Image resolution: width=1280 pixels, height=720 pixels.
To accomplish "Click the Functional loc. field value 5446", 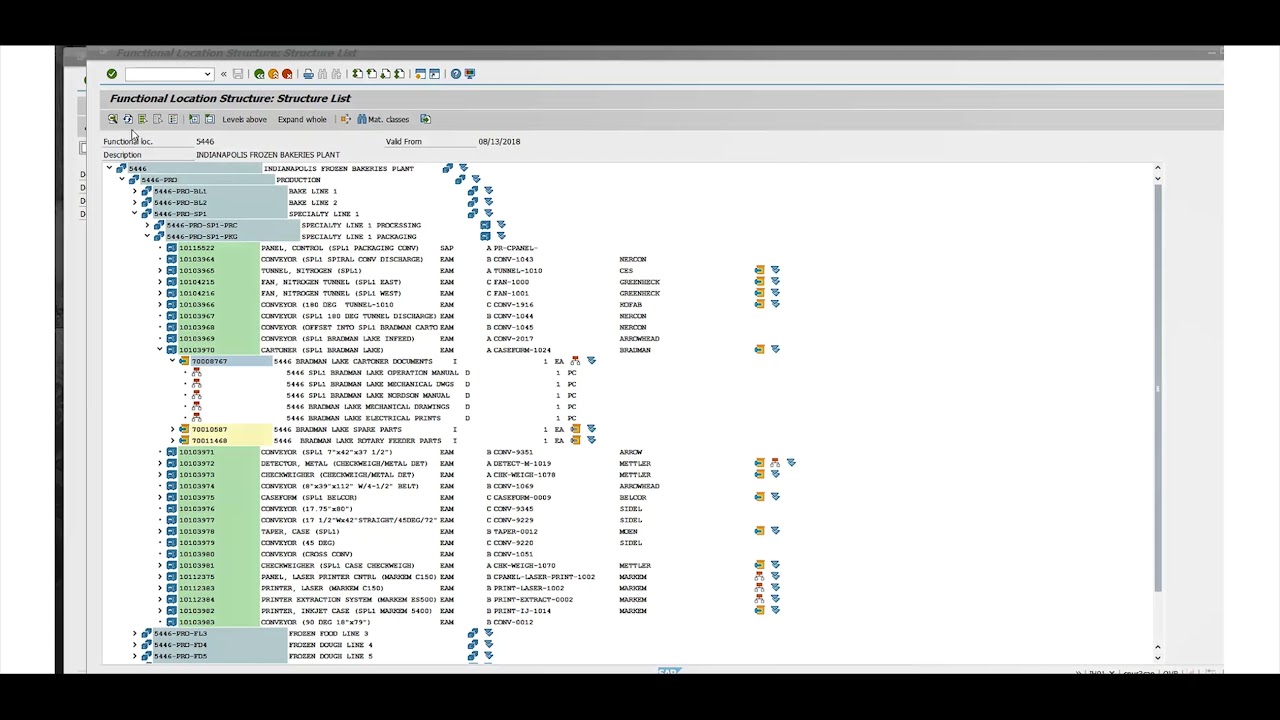I will (x=205, y=142).
